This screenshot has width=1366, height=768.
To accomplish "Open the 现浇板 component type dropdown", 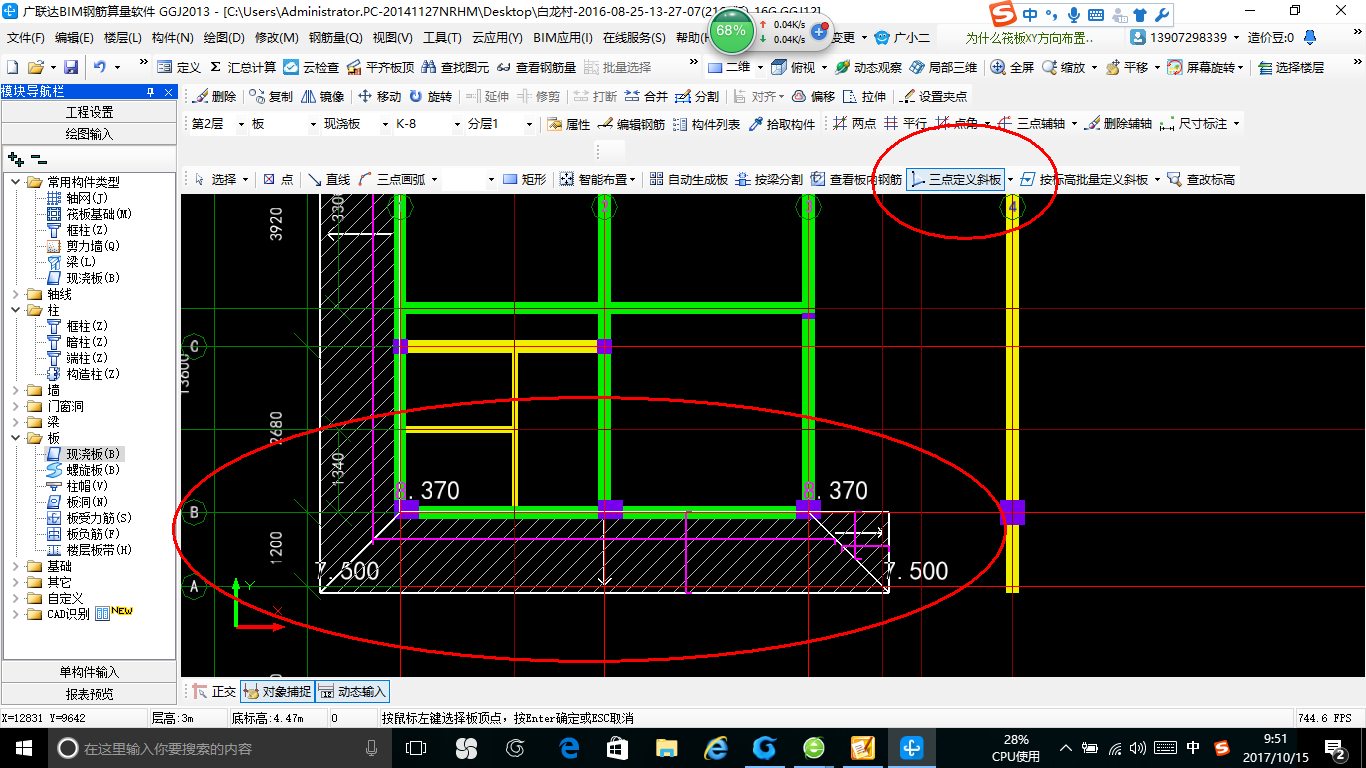I will [386, 124].
